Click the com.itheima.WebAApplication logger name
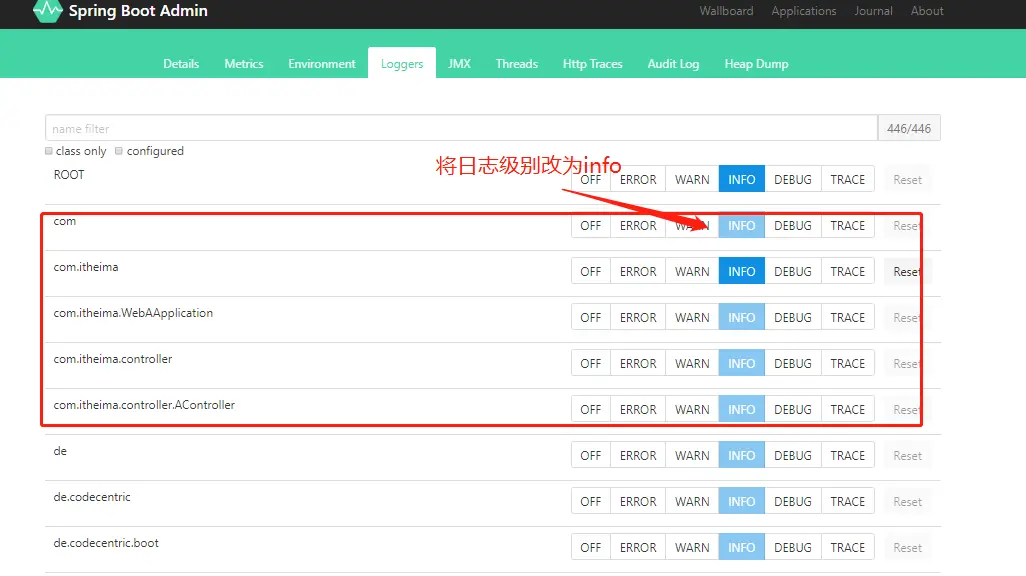Image resolution: width=1026 pixels, height=576 pixels. (x=133, y=313)
